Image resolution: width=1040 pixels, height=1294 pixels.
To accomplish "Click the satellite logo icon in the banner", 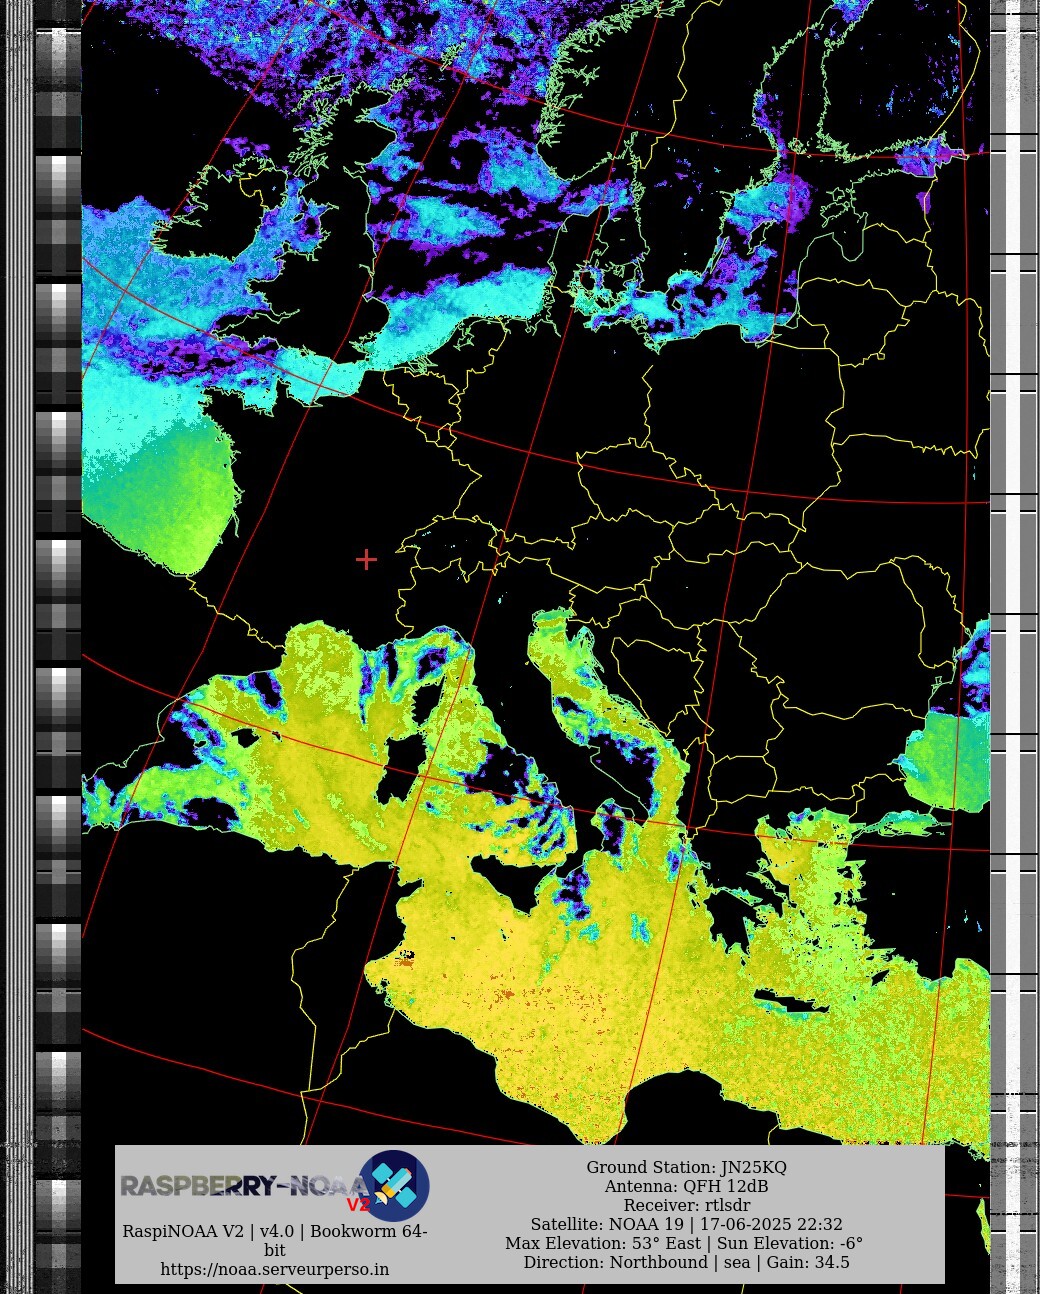I will click(x=394, y=1185).
